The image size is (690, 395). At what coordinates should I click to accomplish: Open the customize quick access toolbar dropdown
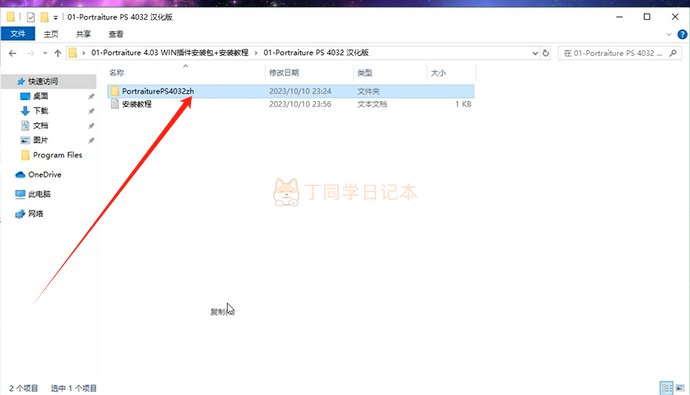pos(55,18)
